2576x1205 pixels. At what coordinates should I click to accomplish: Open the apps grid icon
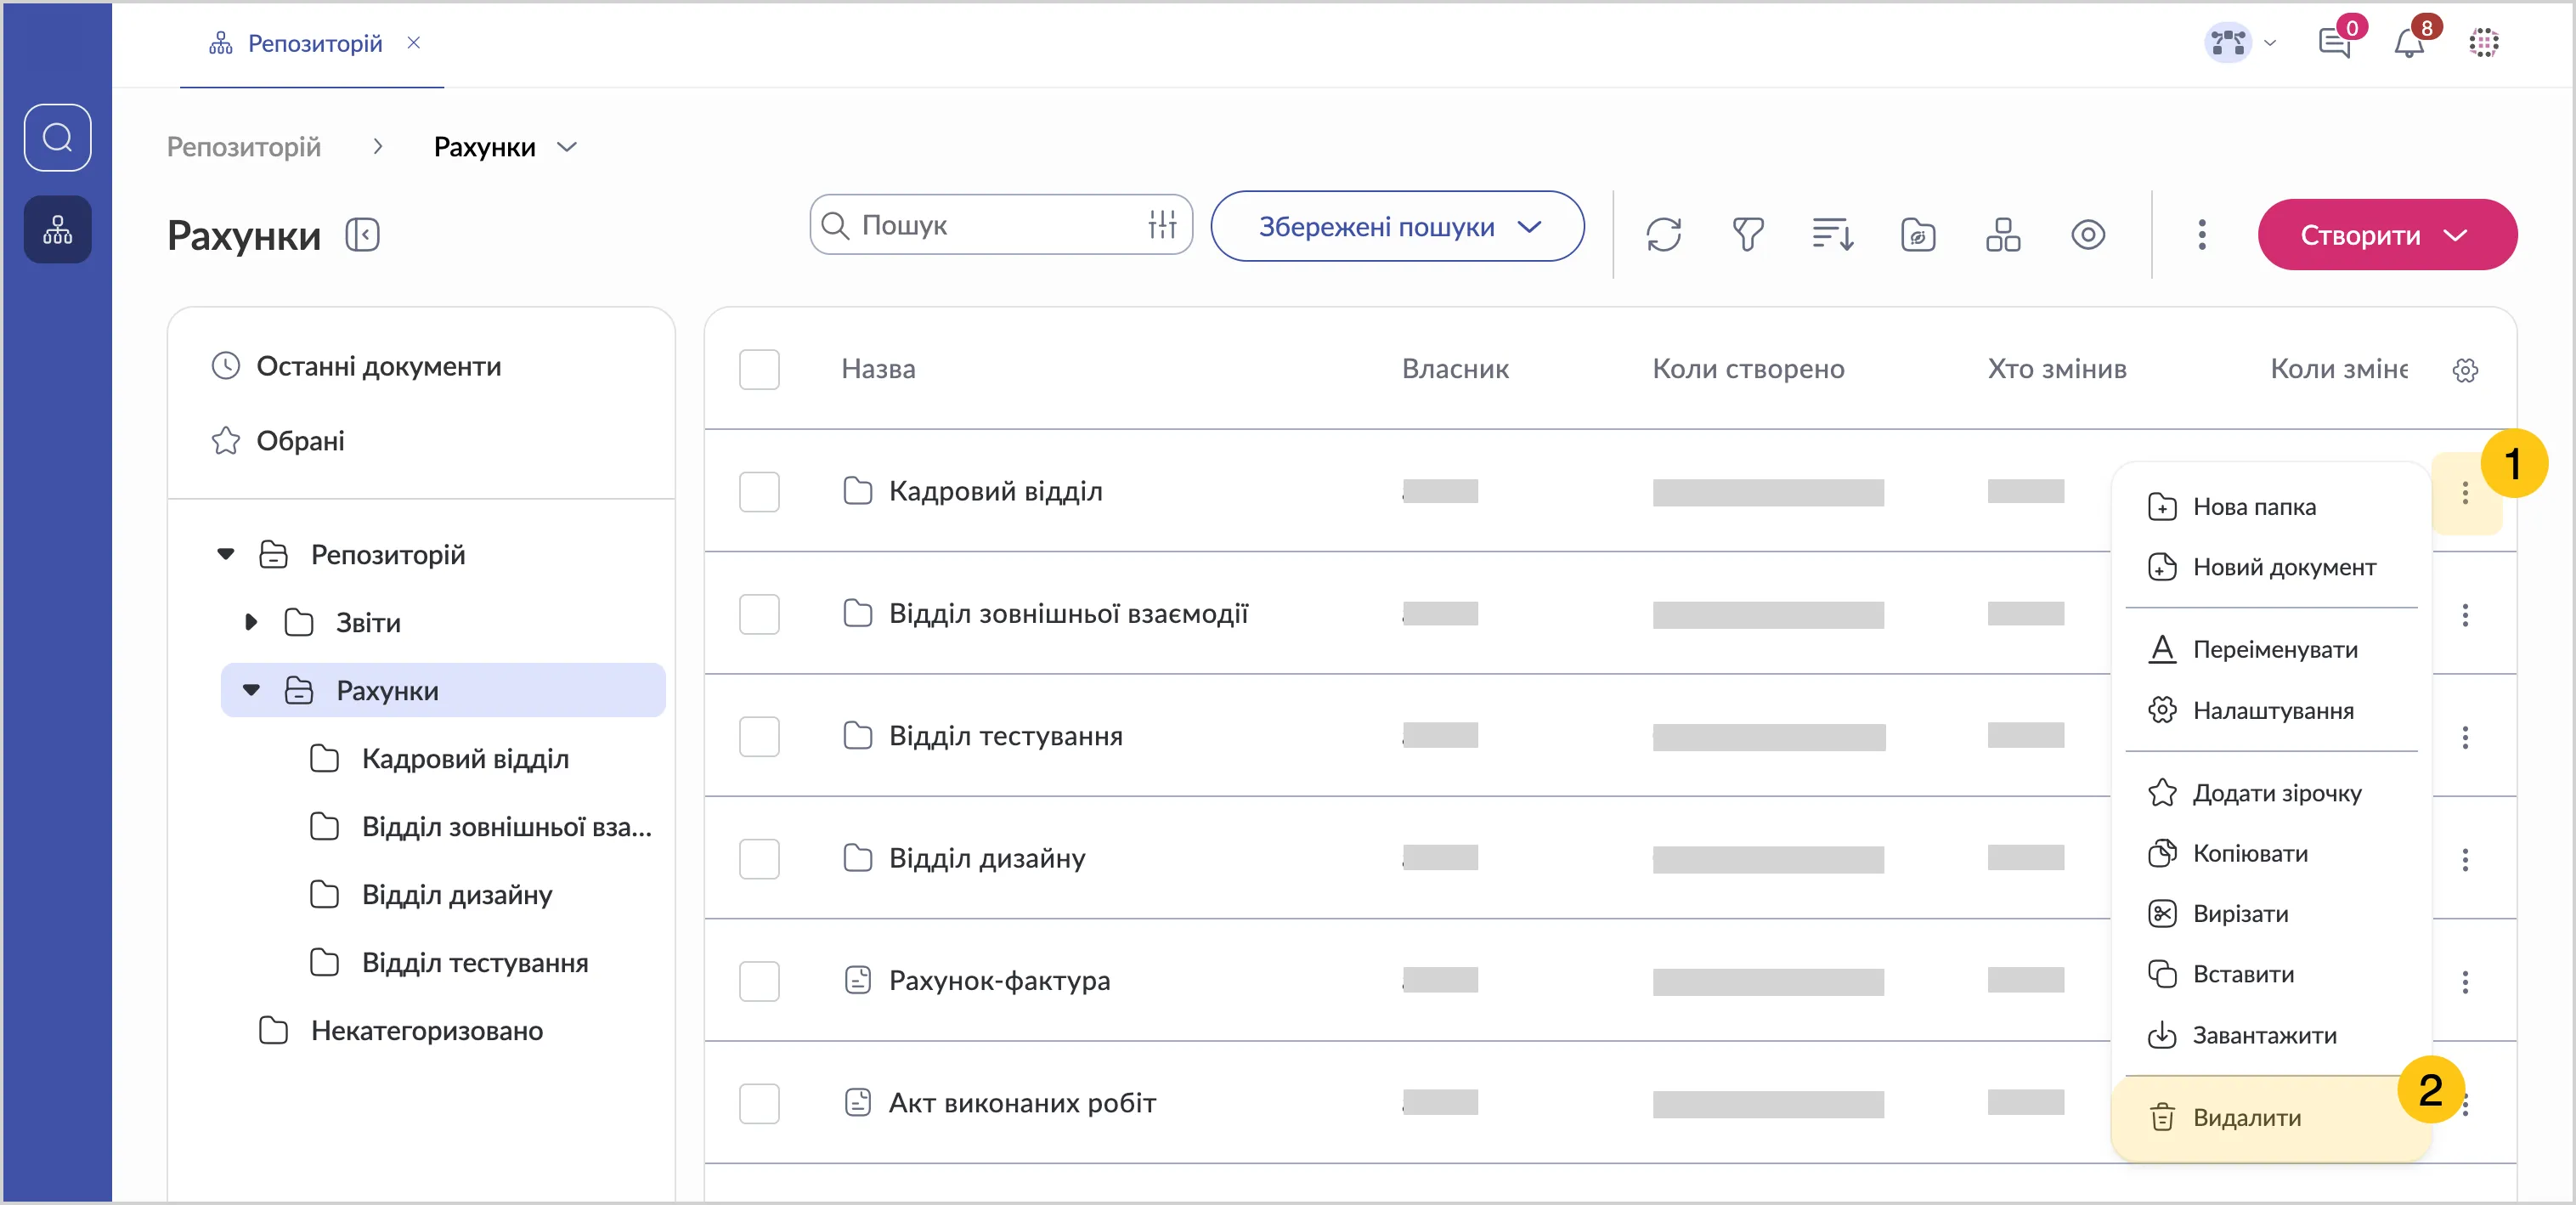pos(2483,43)
